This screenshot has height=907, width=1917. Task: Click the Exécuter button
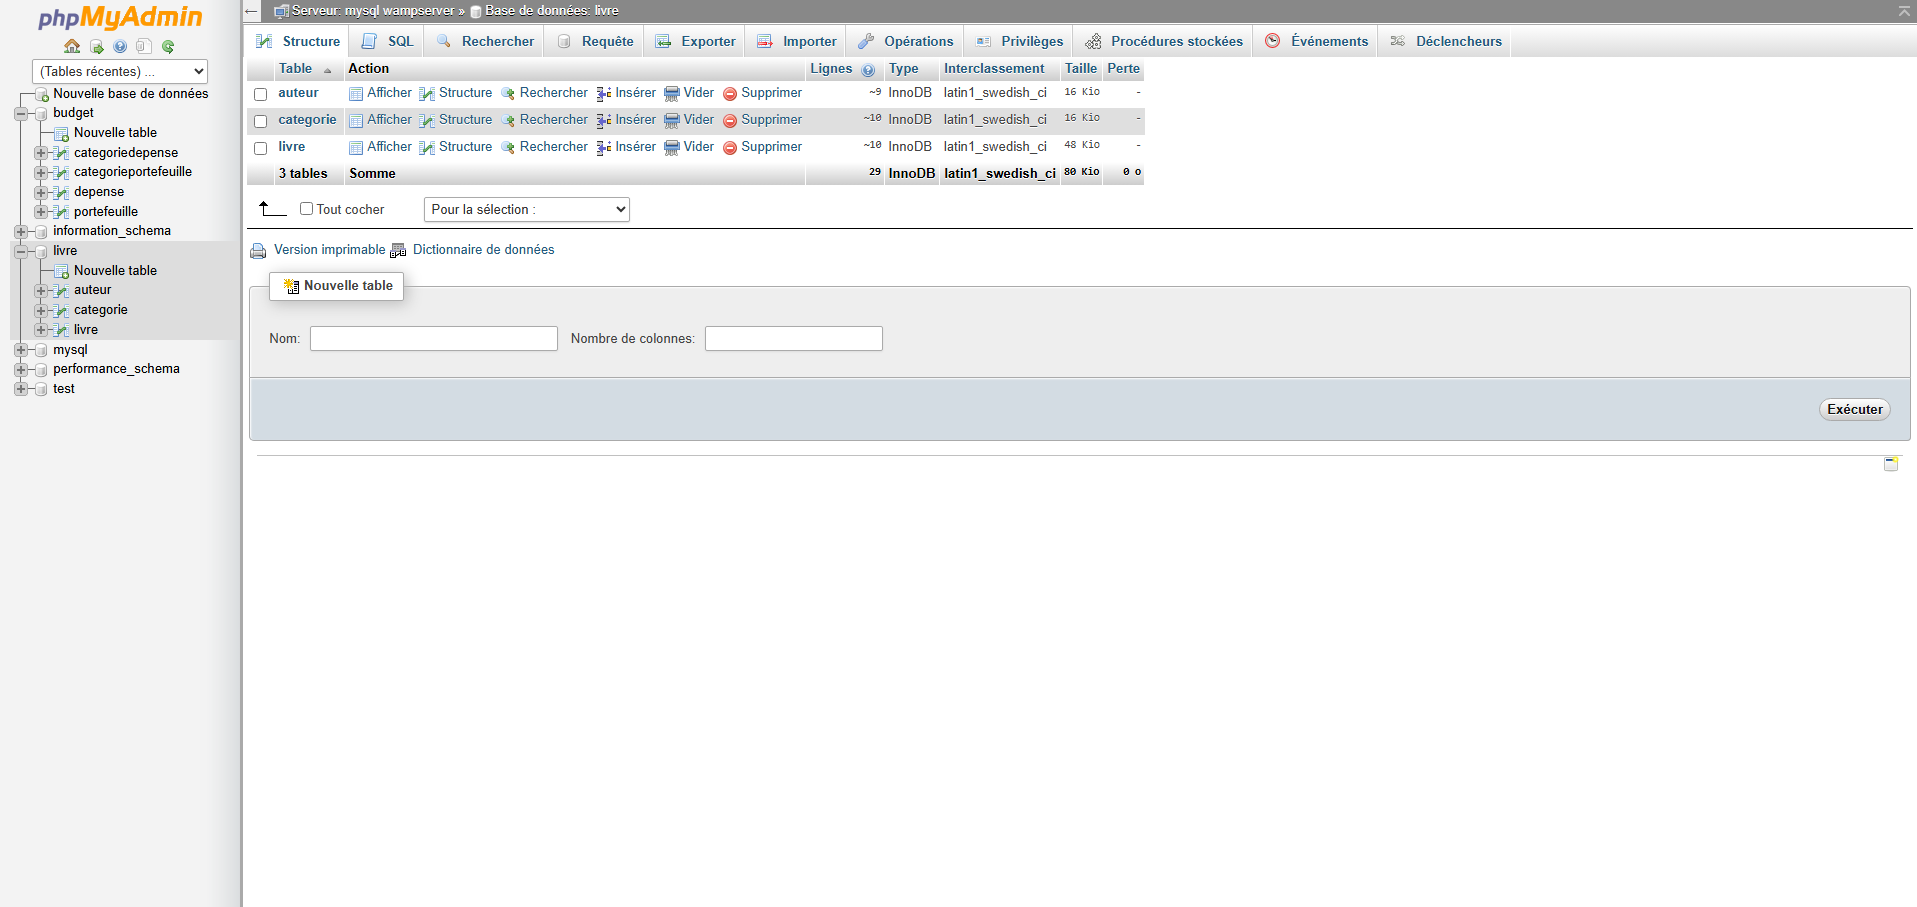point(1854,409)
